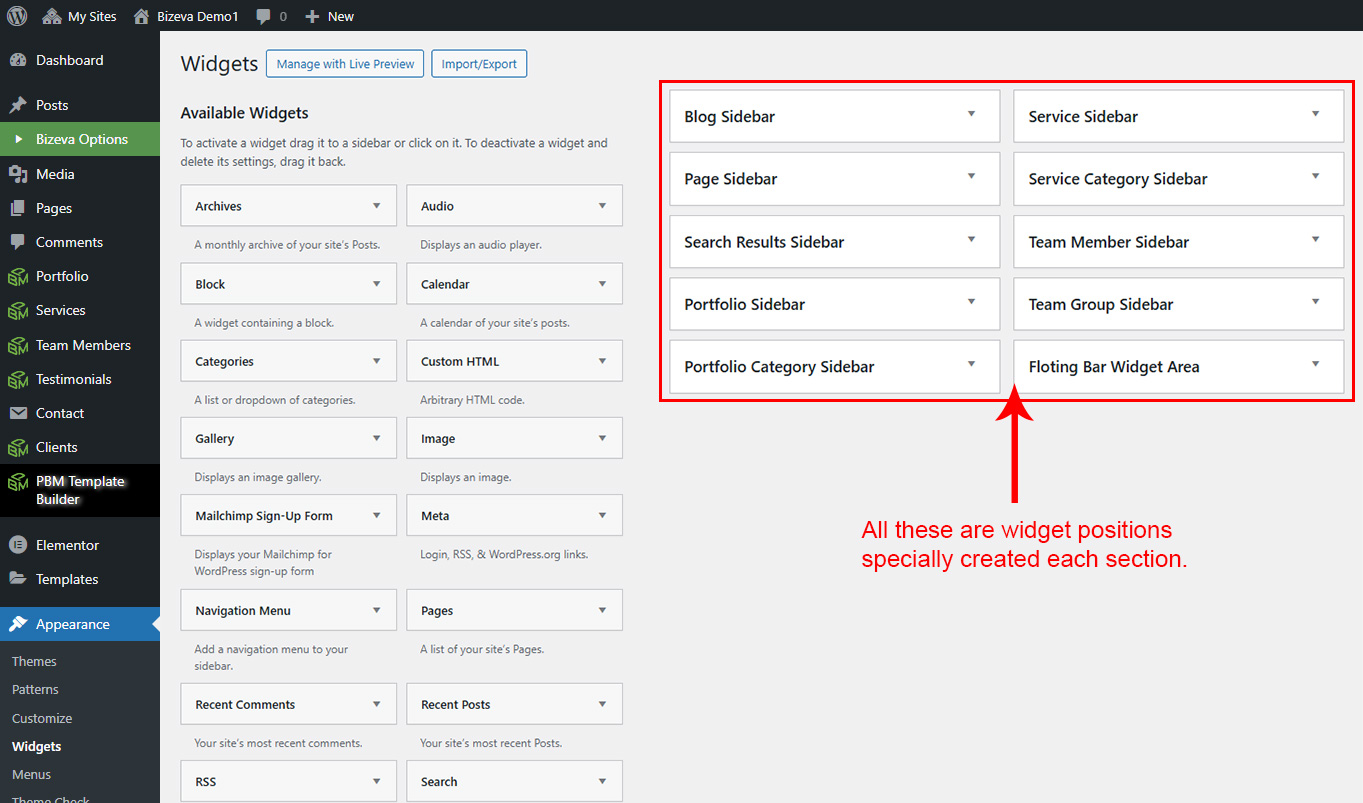Expand the Archives widget arrow
Viewport: 1363px width, 803px height.
coord(377,206)
